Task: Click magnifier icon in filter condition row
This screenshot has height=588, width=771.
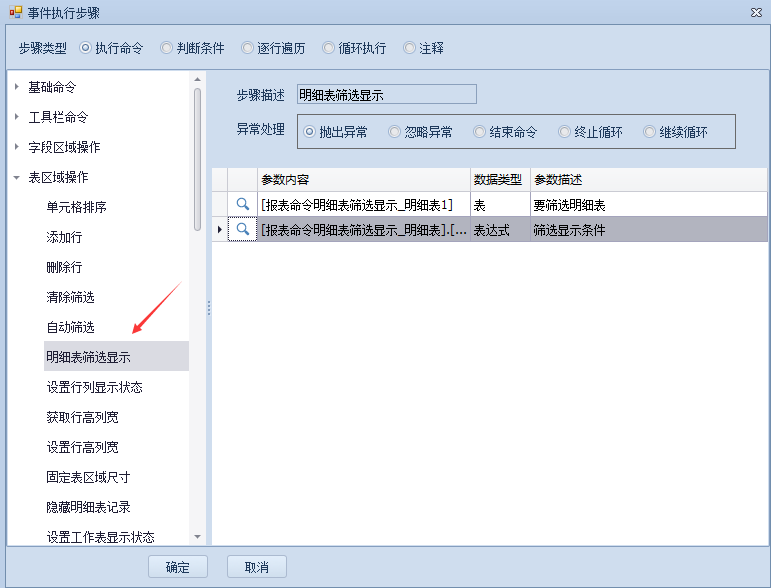Action: [242, 230]
